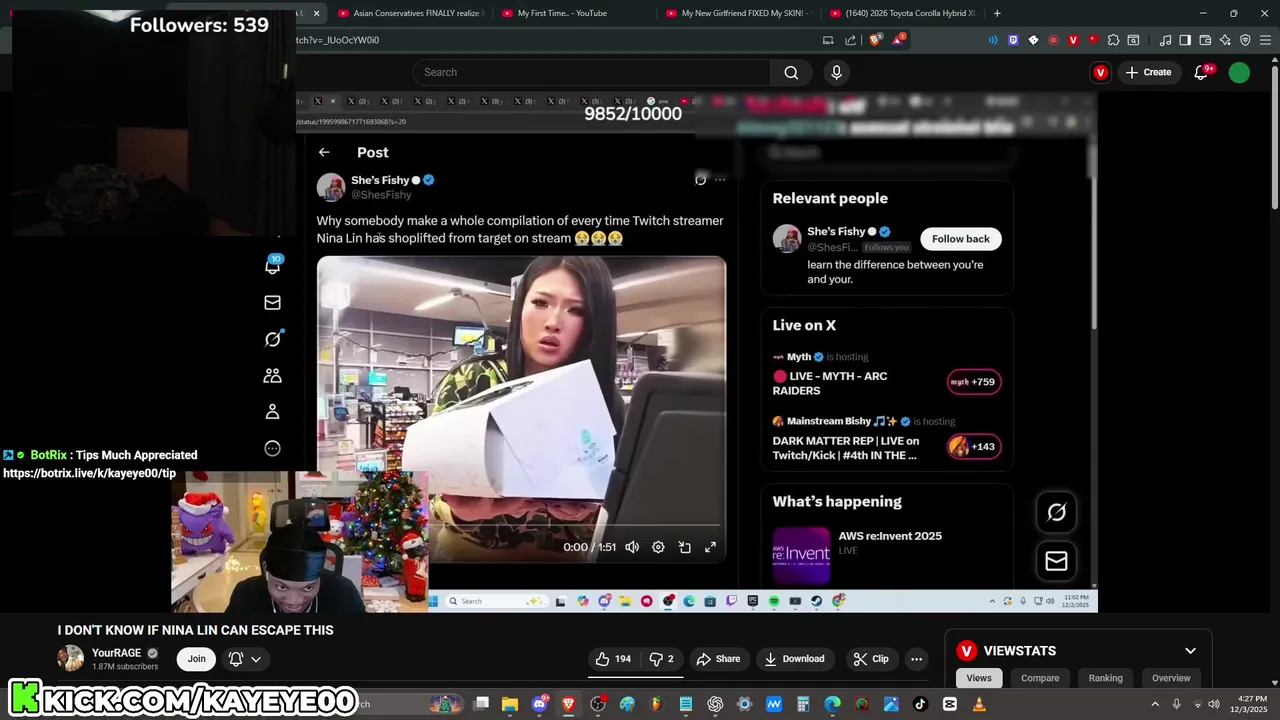Screen dimensions: 1280x720
Task: Dislike the YouTube video
Action: pos(661,659)
